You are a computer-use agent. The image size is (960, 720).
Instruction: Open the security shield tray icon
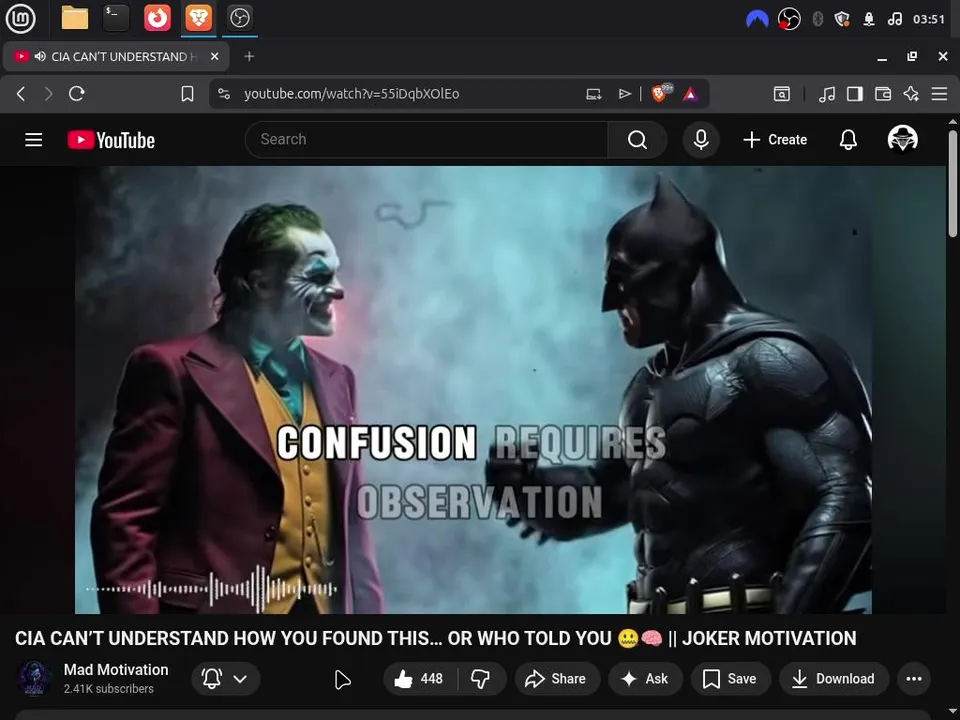[x=842, y=19]
